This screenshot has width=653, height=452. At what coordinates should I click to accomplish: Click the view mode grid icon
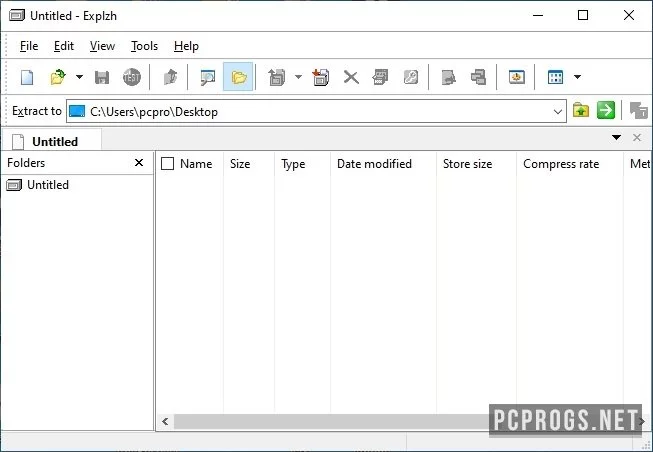(x=556, y=77)
